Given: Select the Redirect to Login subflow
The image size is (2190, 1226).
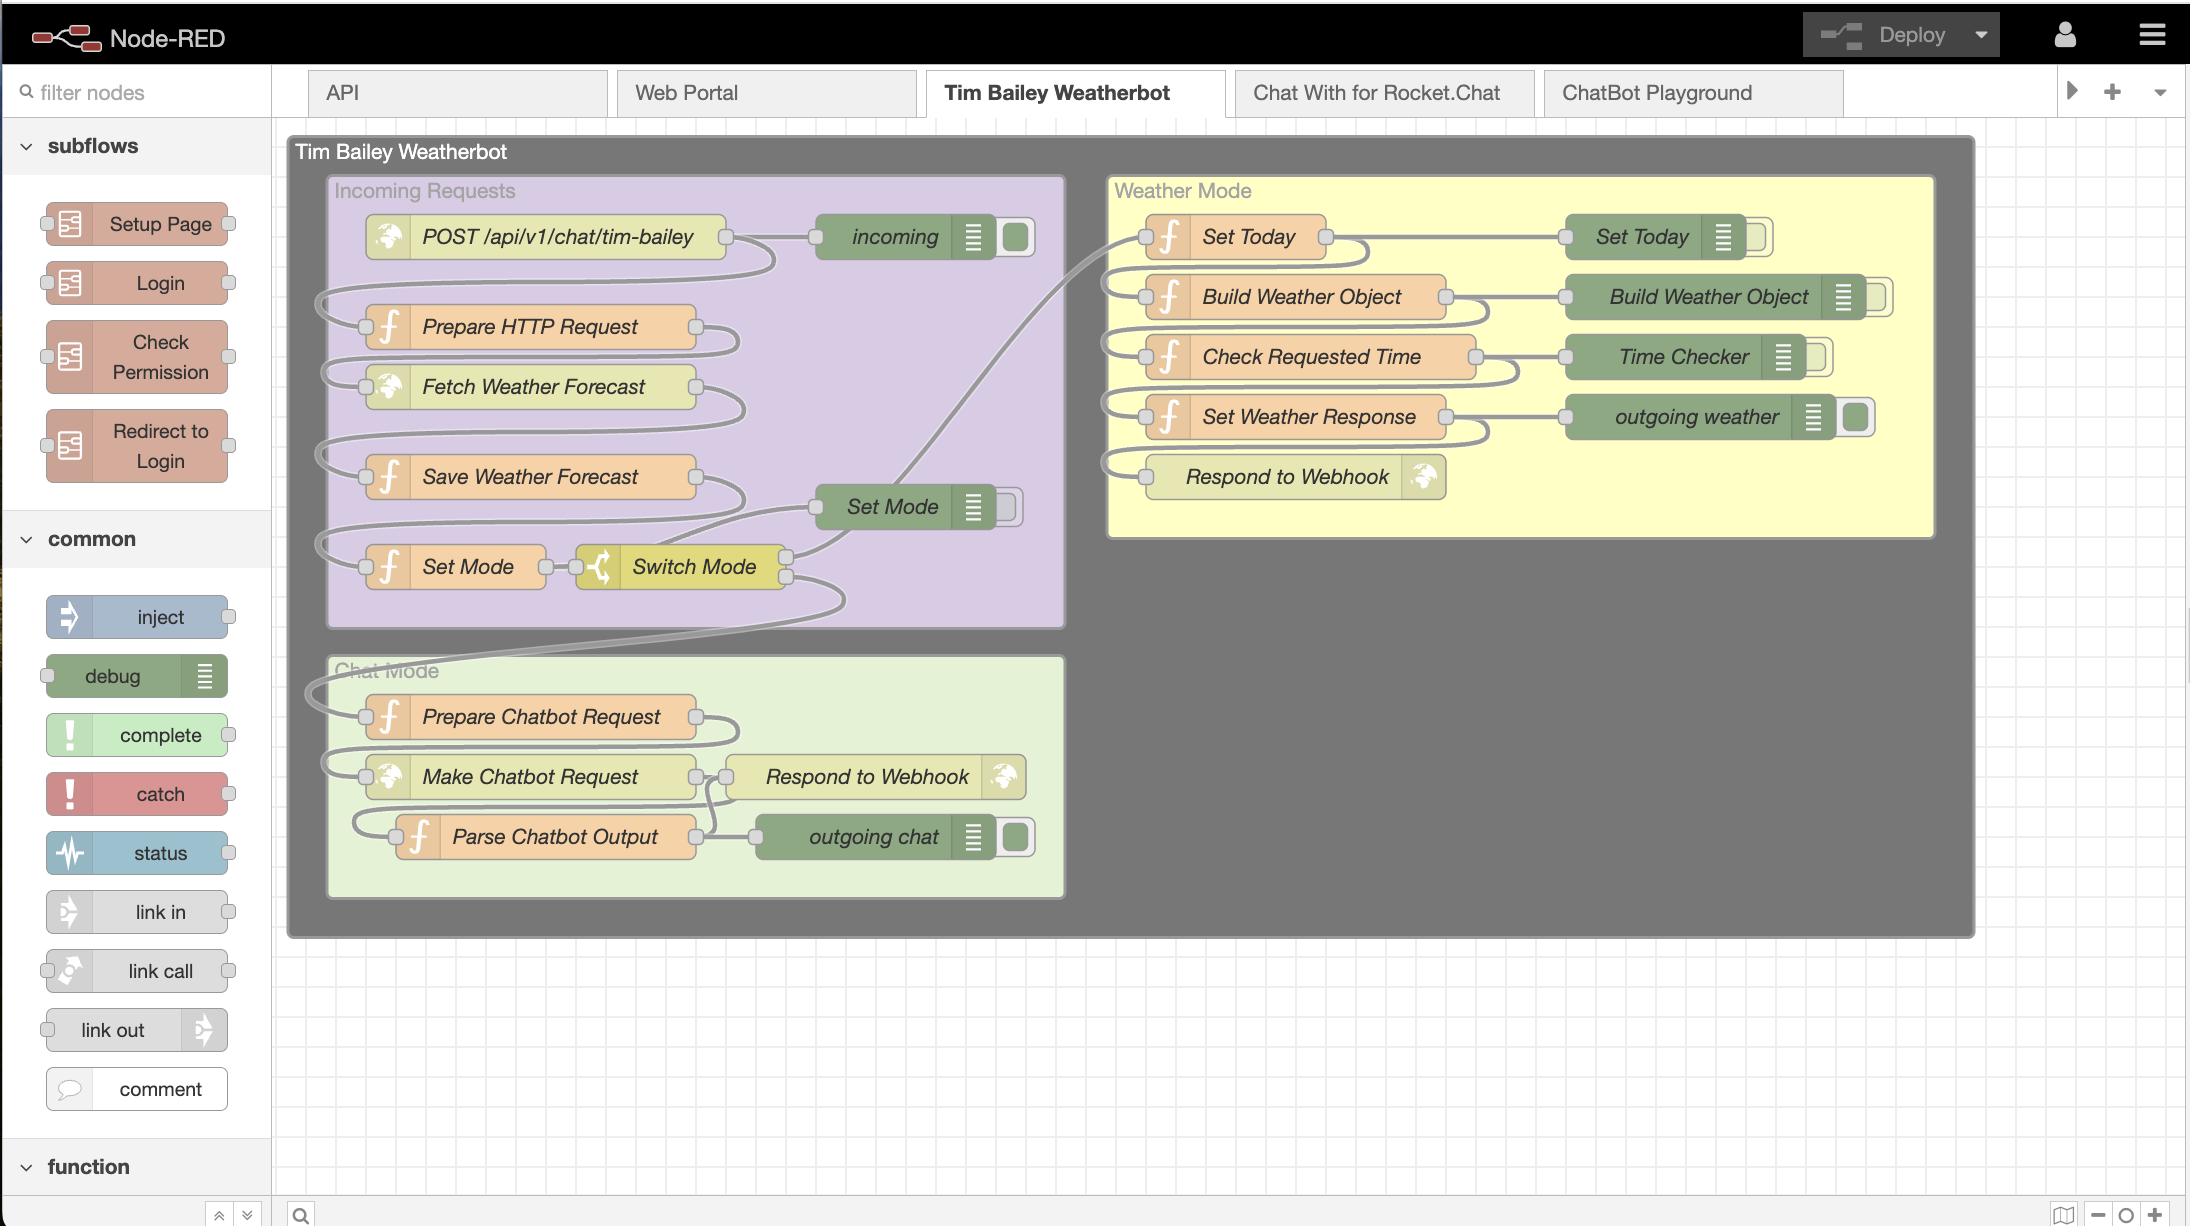Looking at the screenshot, I should (x=137, y=446).
